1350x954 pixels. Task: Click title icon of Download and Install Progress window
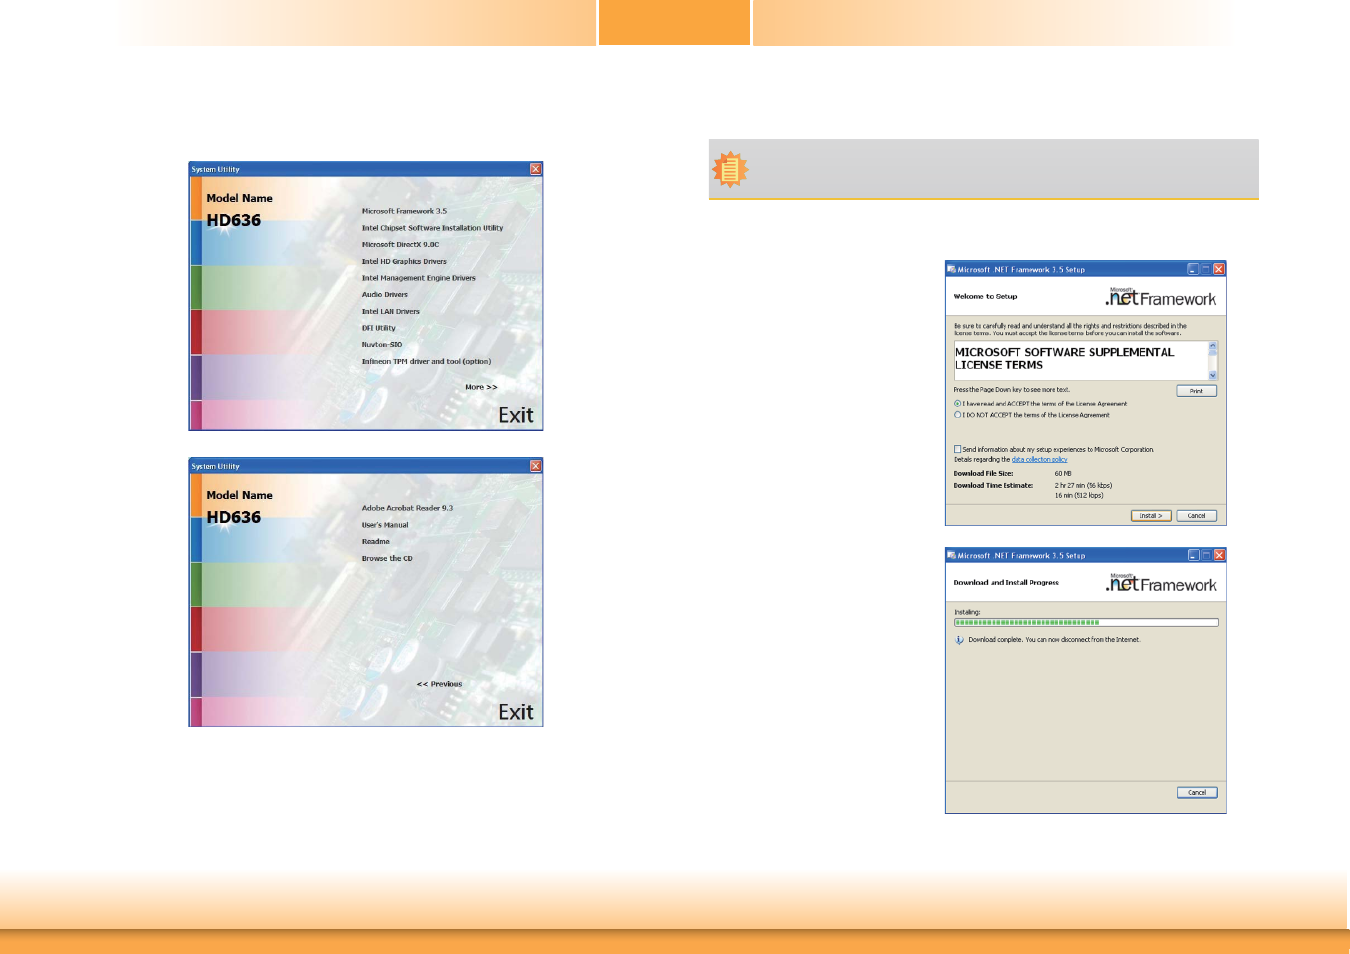point(951,555)
